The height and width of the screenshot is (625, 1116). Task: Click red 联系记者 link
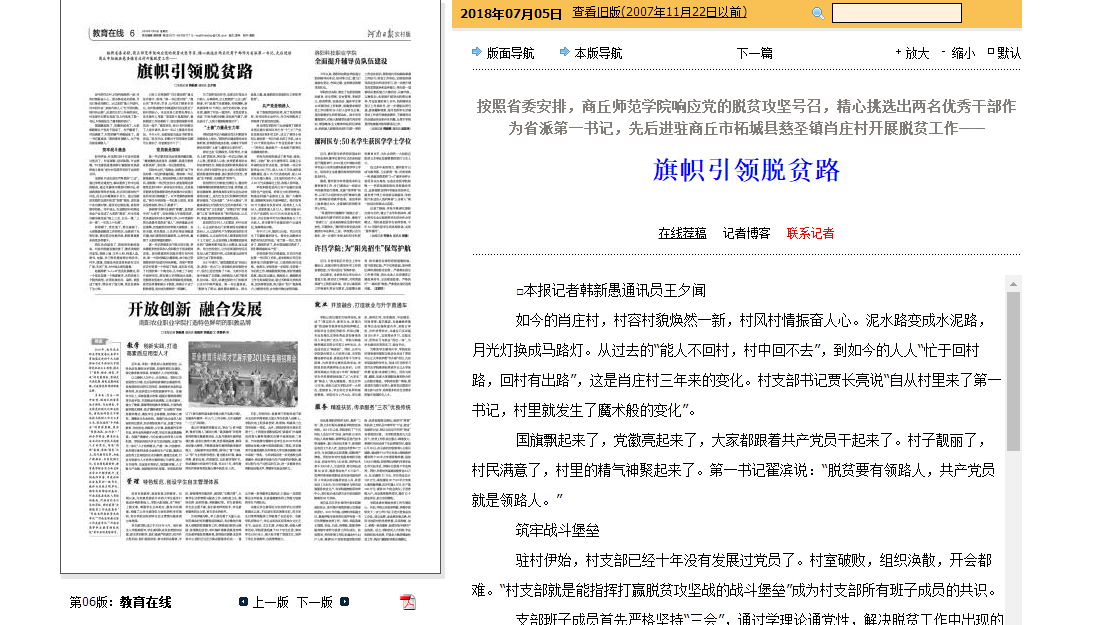[810, 233]
